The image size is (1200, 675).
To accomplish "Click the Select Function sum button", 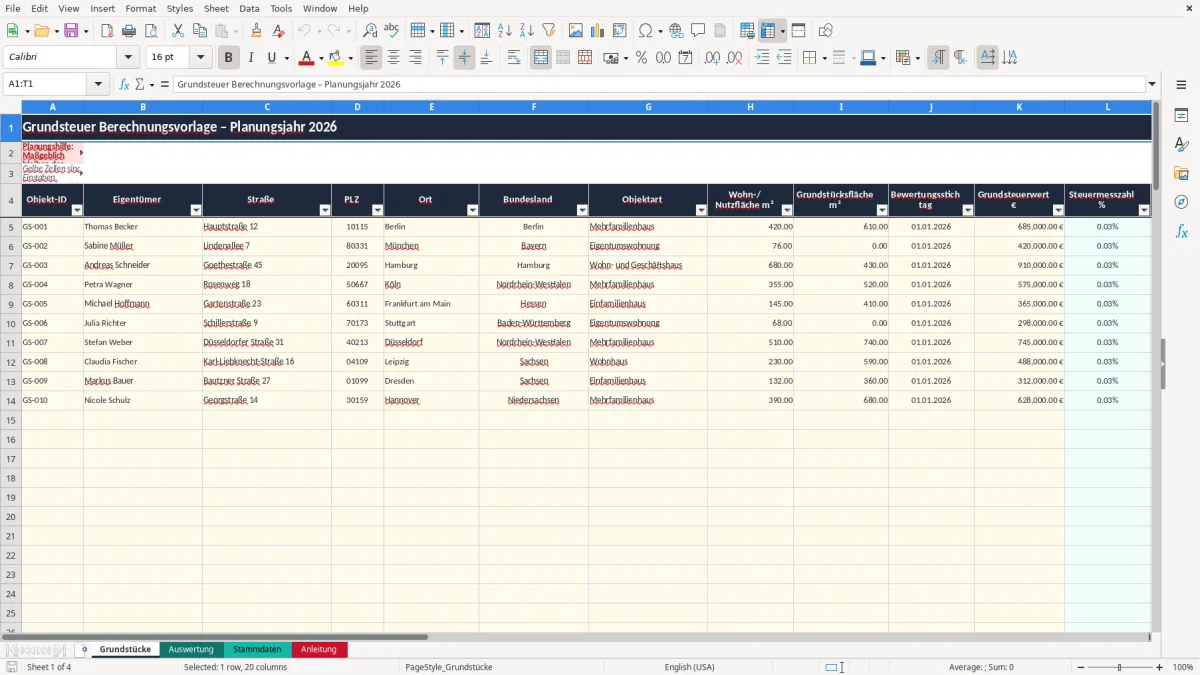I will tap(142, 84).
